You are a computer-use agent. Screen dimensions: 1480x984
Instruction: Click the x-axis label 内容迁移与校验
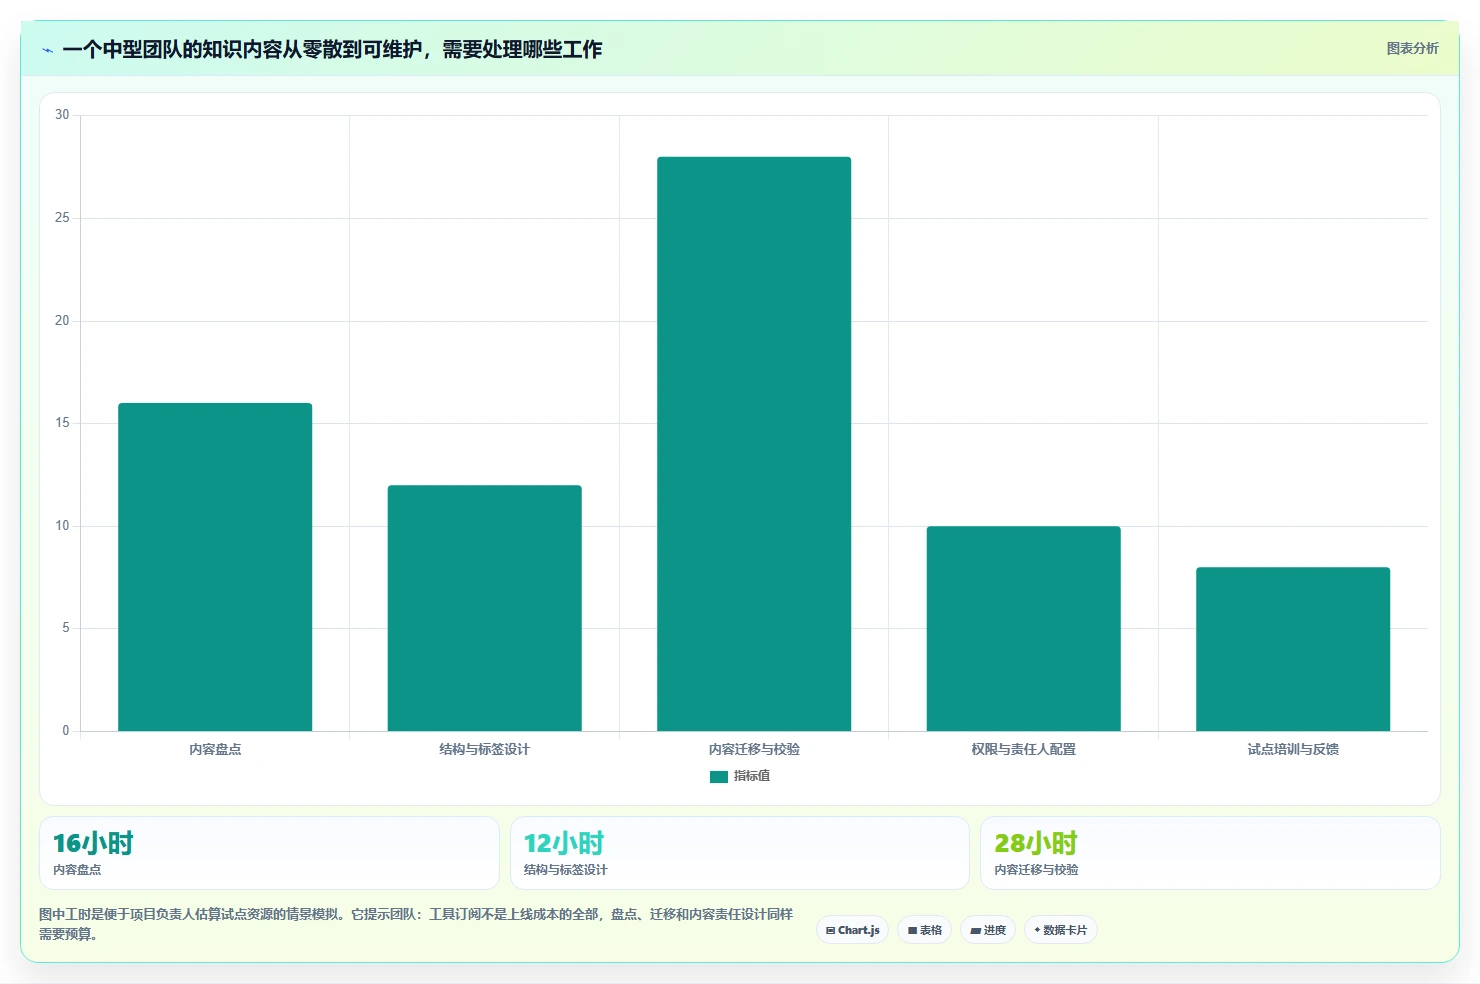coord(754,749)
